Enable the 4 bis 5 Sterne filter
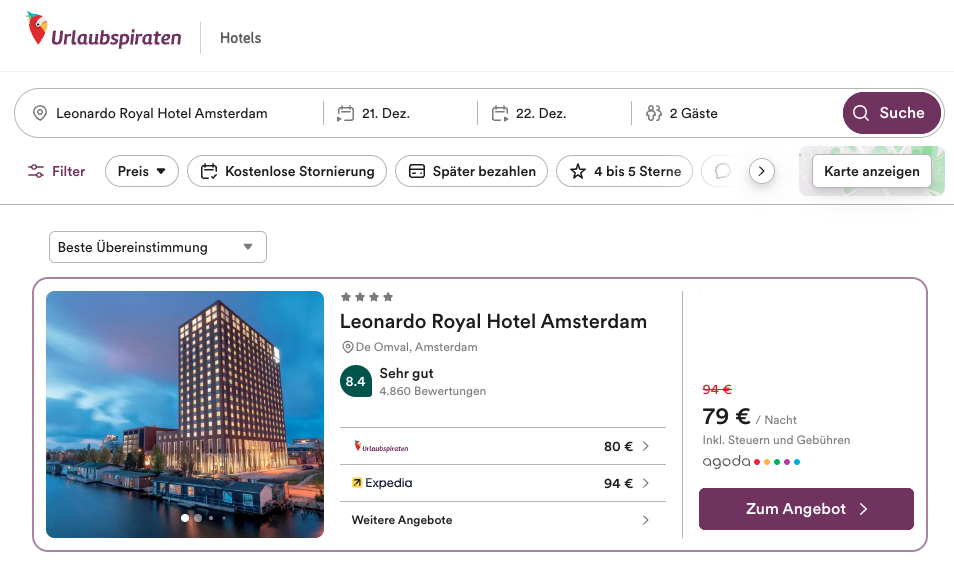Screen dimensions: 954x570 [625, 171]
